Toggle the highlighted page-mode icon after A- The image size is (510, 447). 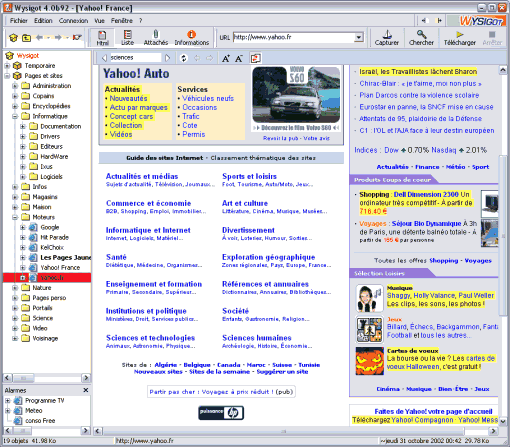[255, 58]
